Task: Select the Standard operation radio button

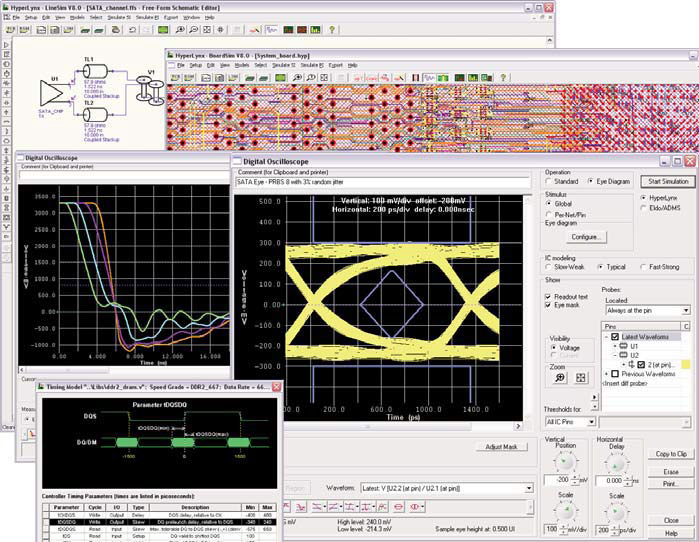Action: point(548,182)
